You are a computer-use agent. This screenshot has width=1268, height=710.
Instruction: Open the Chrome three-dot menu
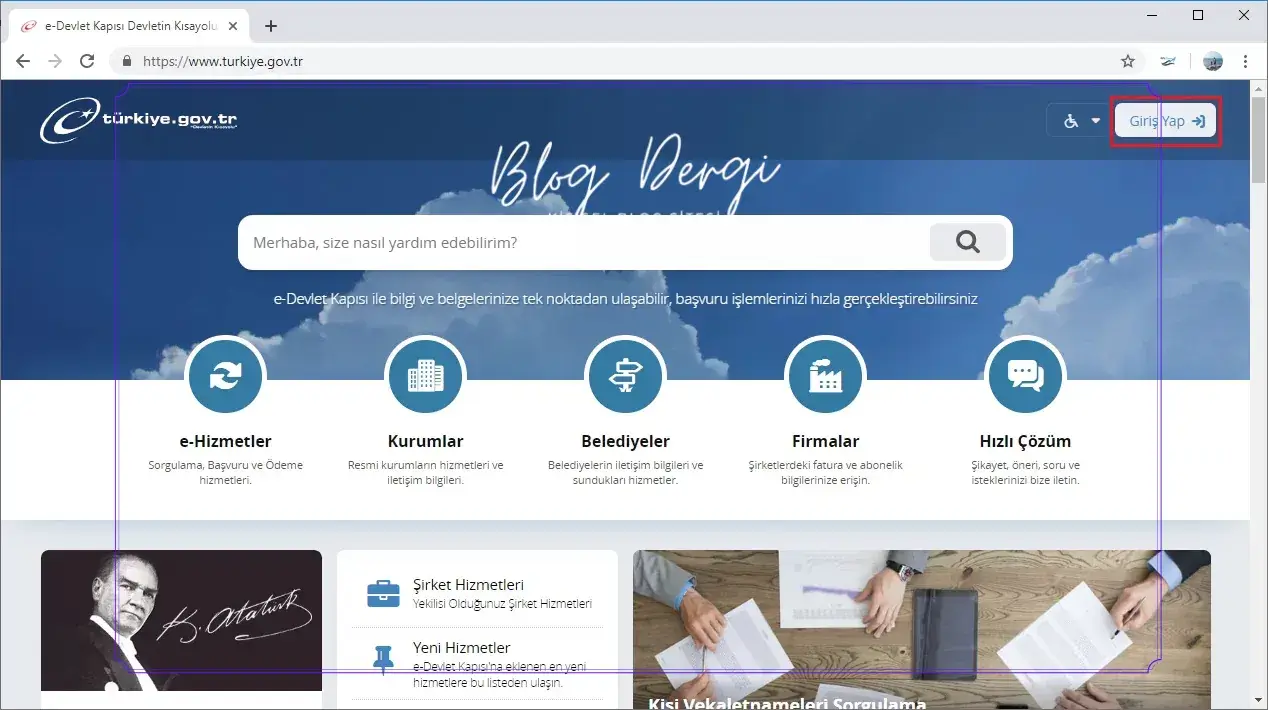point(1245,61)
